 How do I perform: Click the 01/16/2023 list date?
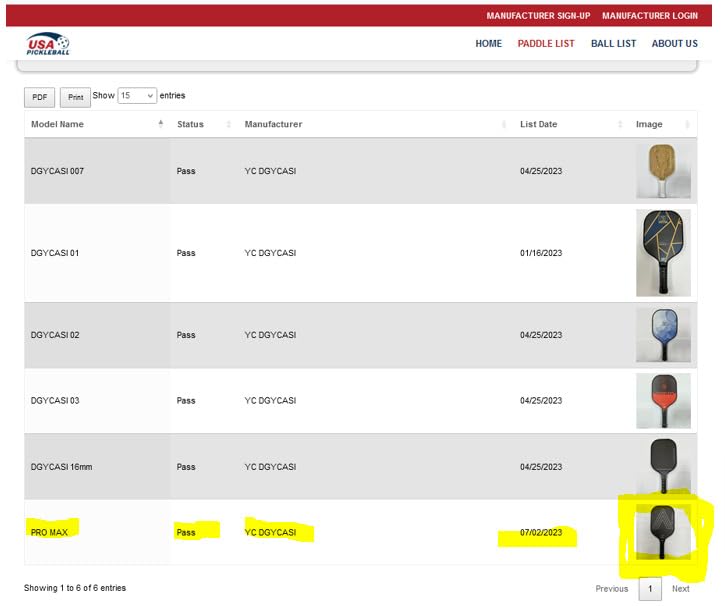coord(541,253)
